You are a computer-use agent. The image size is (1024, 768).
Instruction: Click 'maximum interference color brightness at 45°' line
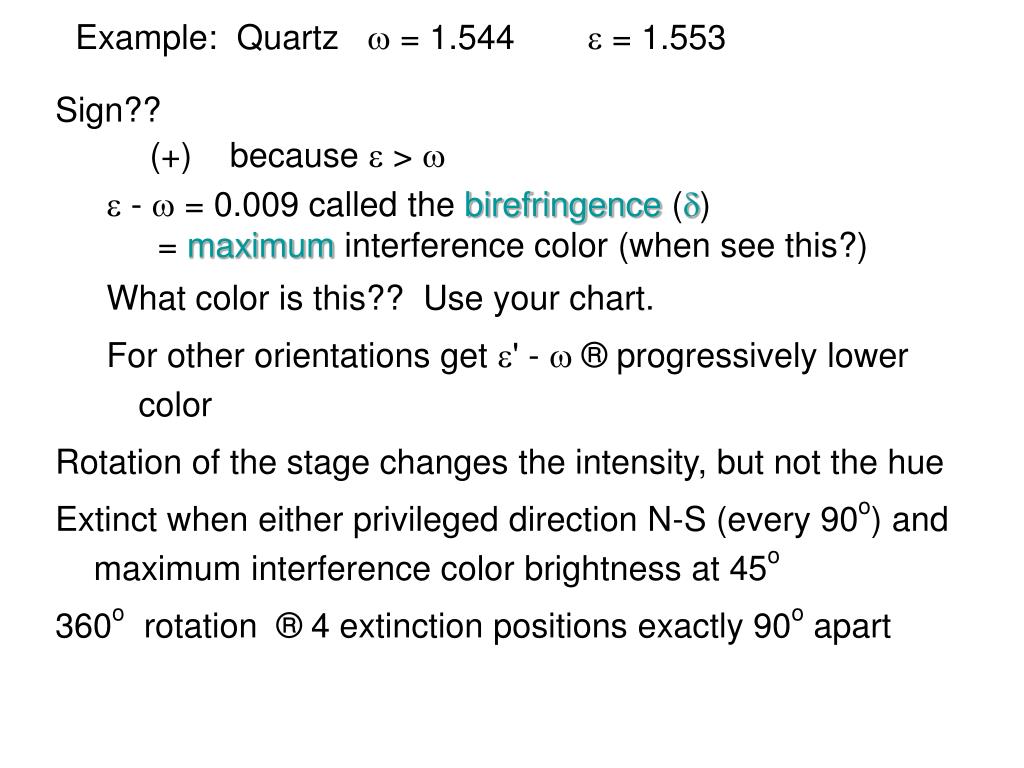[437, 568]
